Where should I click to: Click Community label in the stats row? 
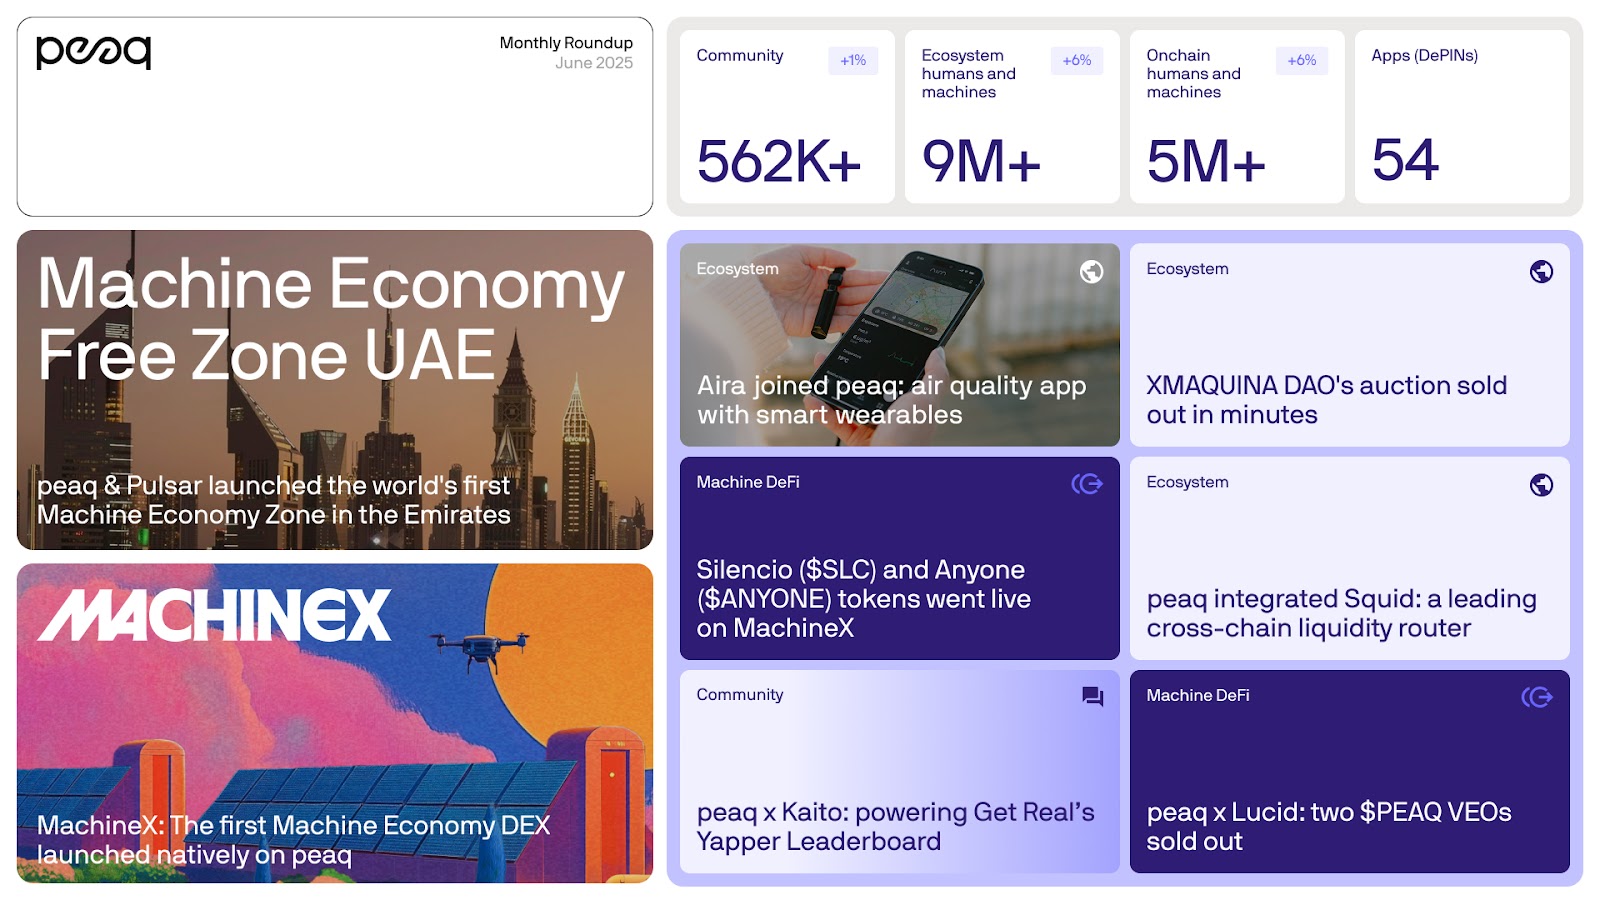(x=740, y=56)
